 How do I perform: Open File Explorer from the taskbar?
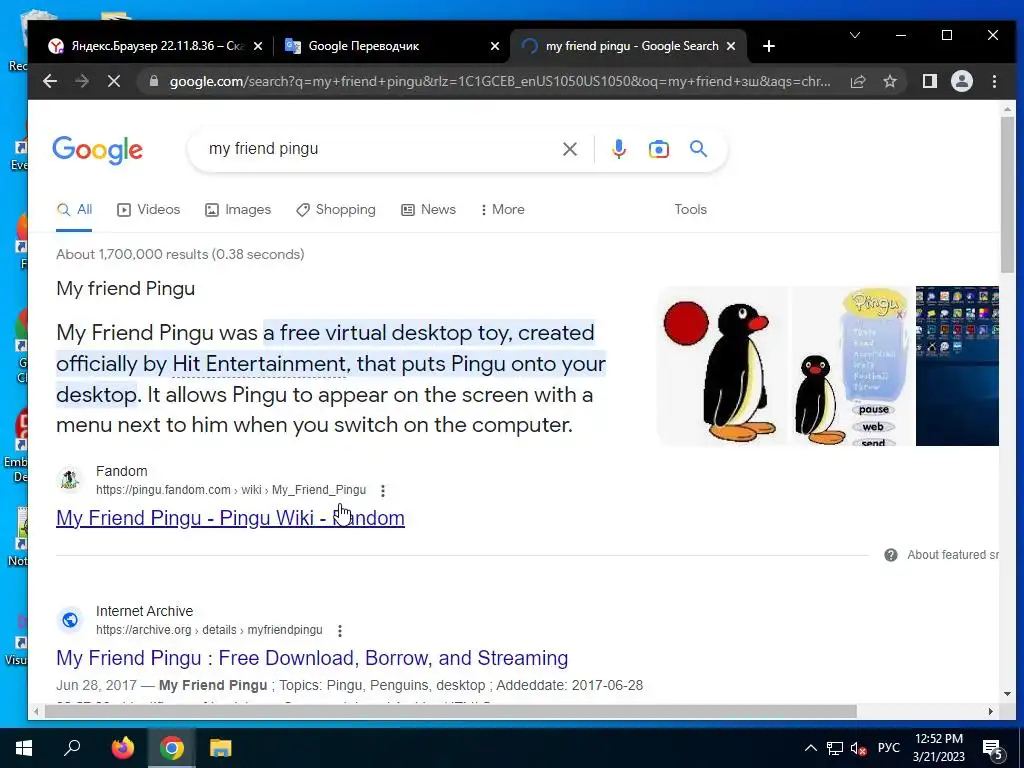click(x=221, y=748)
